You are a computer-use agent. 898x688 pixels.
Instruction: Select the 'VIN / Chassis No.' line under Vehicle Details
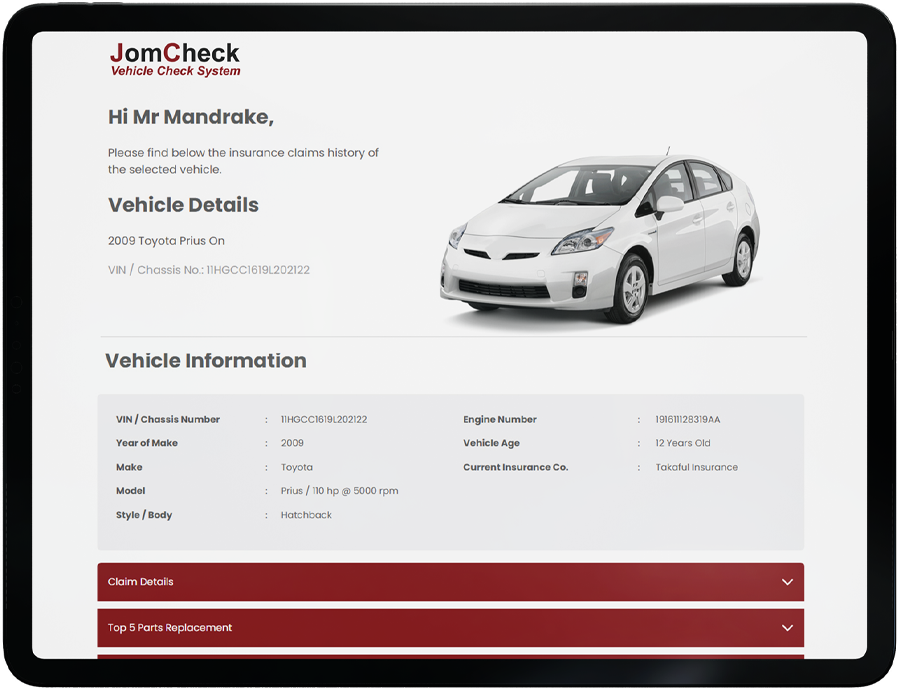pyautogui.click(x=208, y=270)
